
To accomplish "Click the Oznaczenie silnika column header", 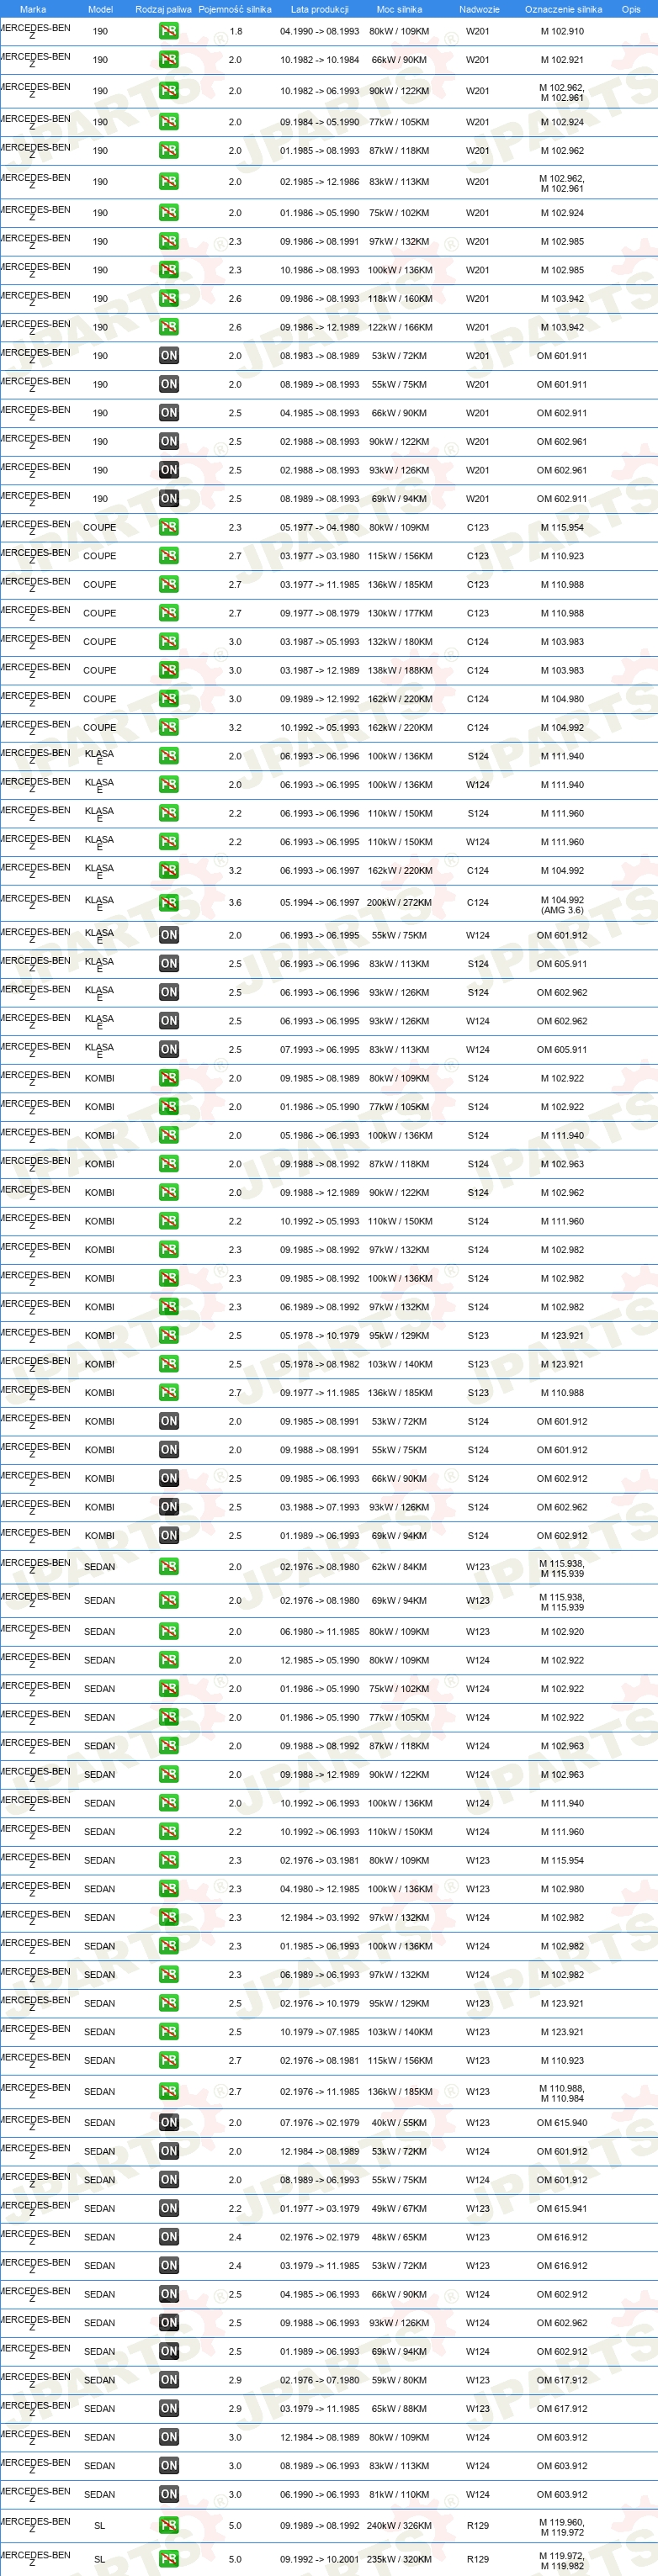I will pyautogui.click(x=563, y=9).
